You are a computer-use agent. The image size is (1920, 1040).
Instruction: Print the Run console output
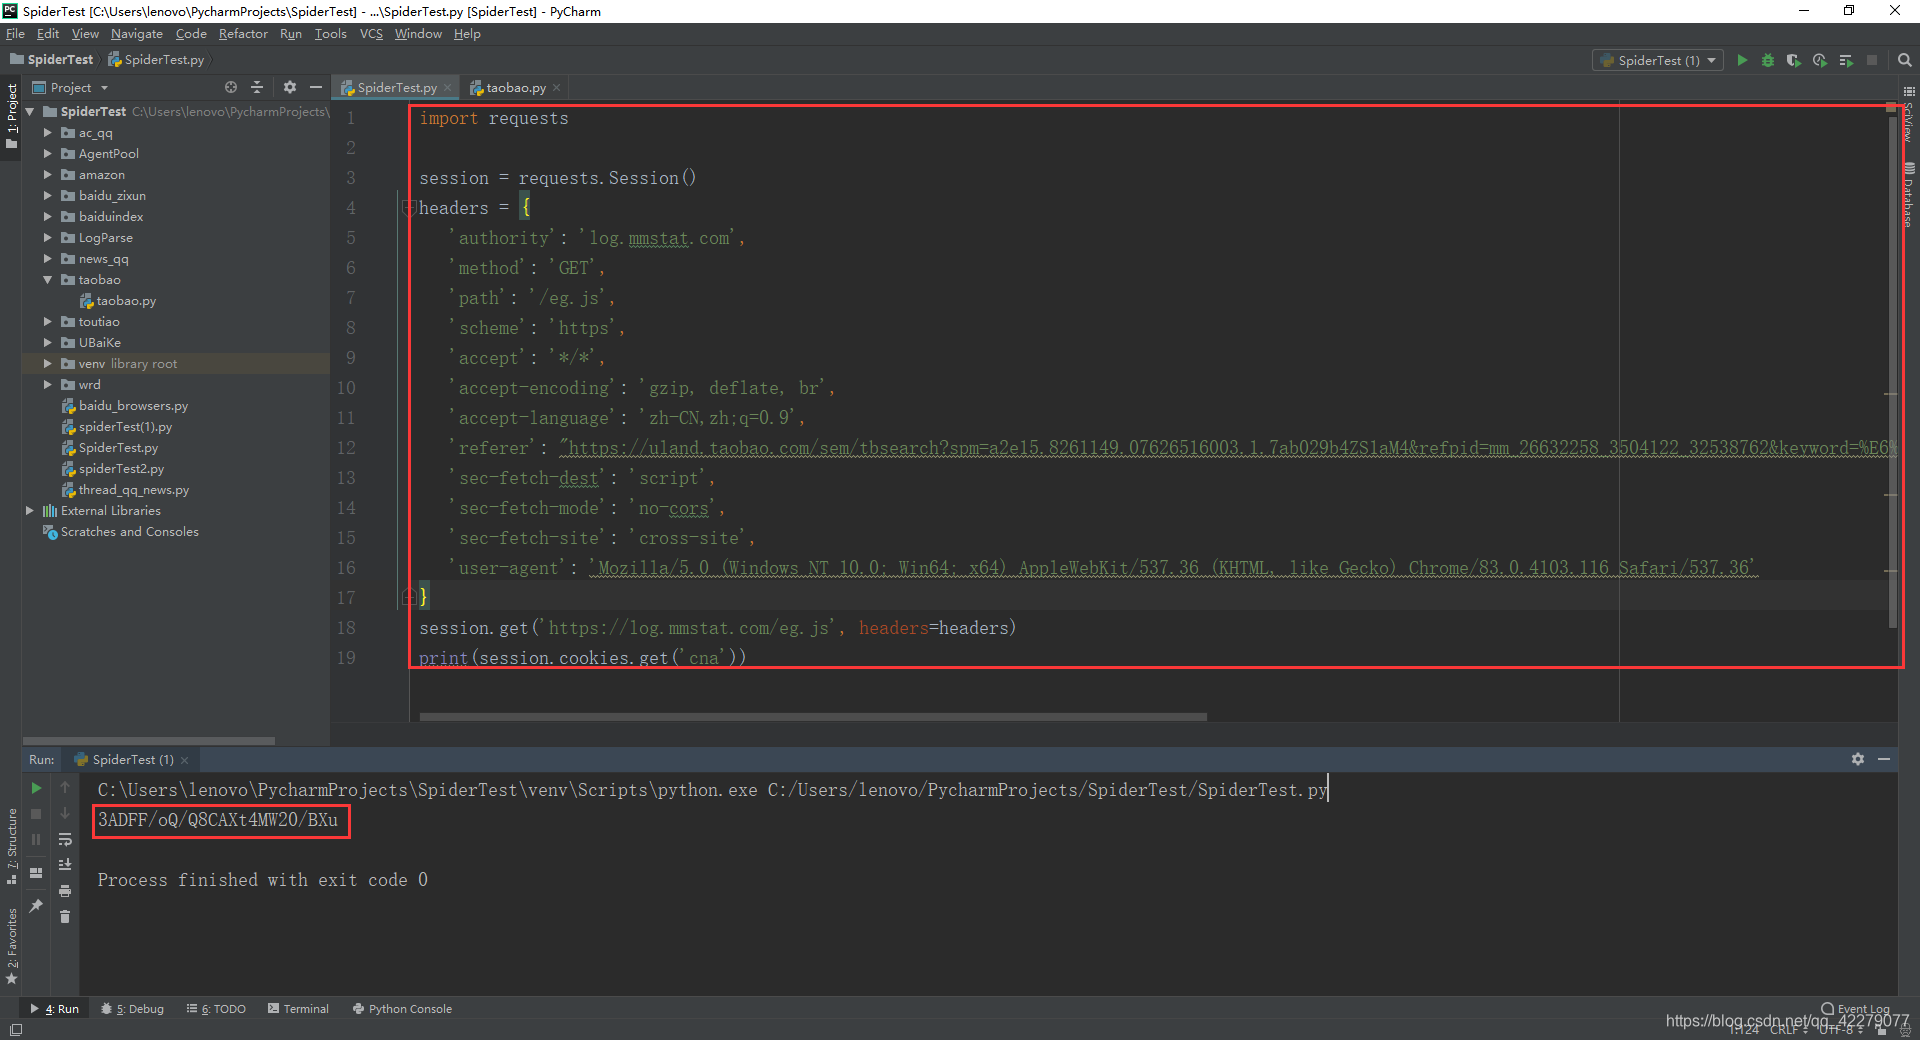click(65, 891)
